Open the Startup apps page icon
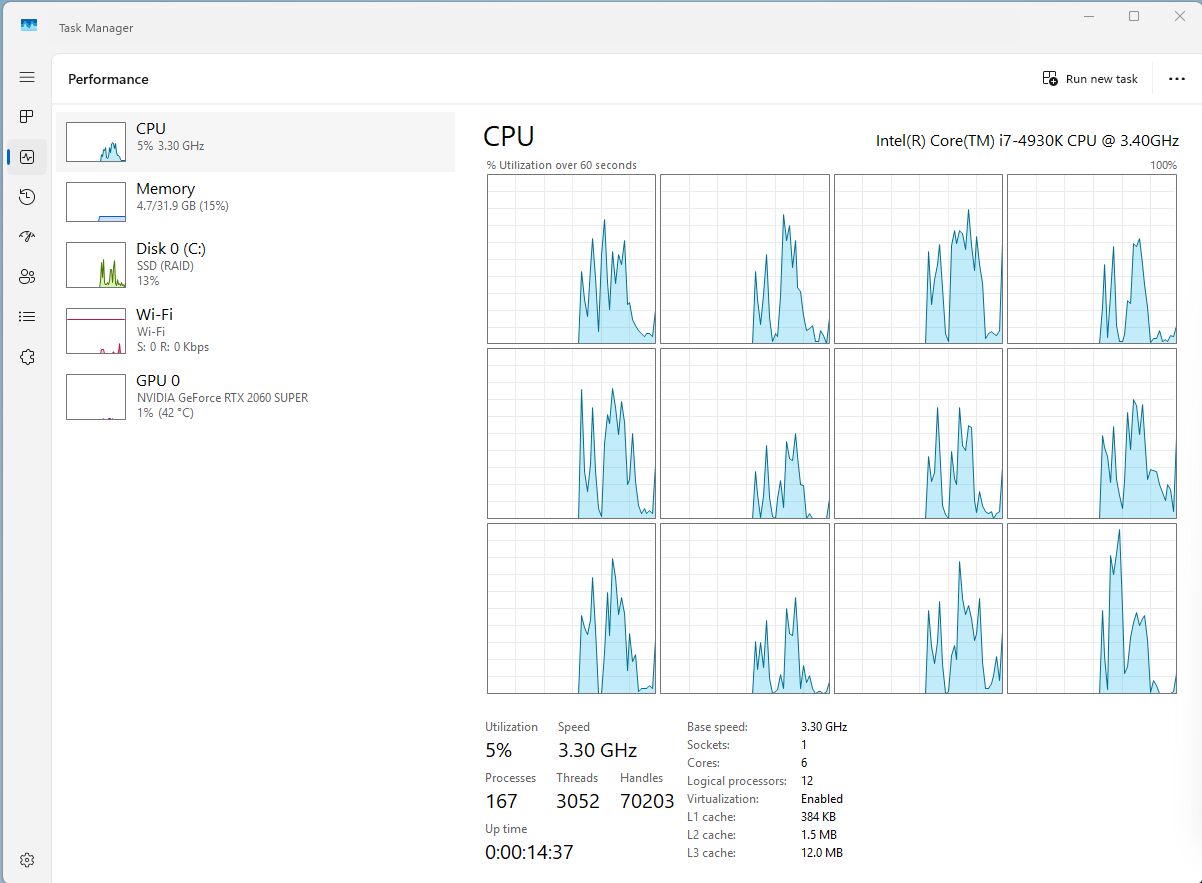Viewport: 1202px width, 883px height. (27, 237)
